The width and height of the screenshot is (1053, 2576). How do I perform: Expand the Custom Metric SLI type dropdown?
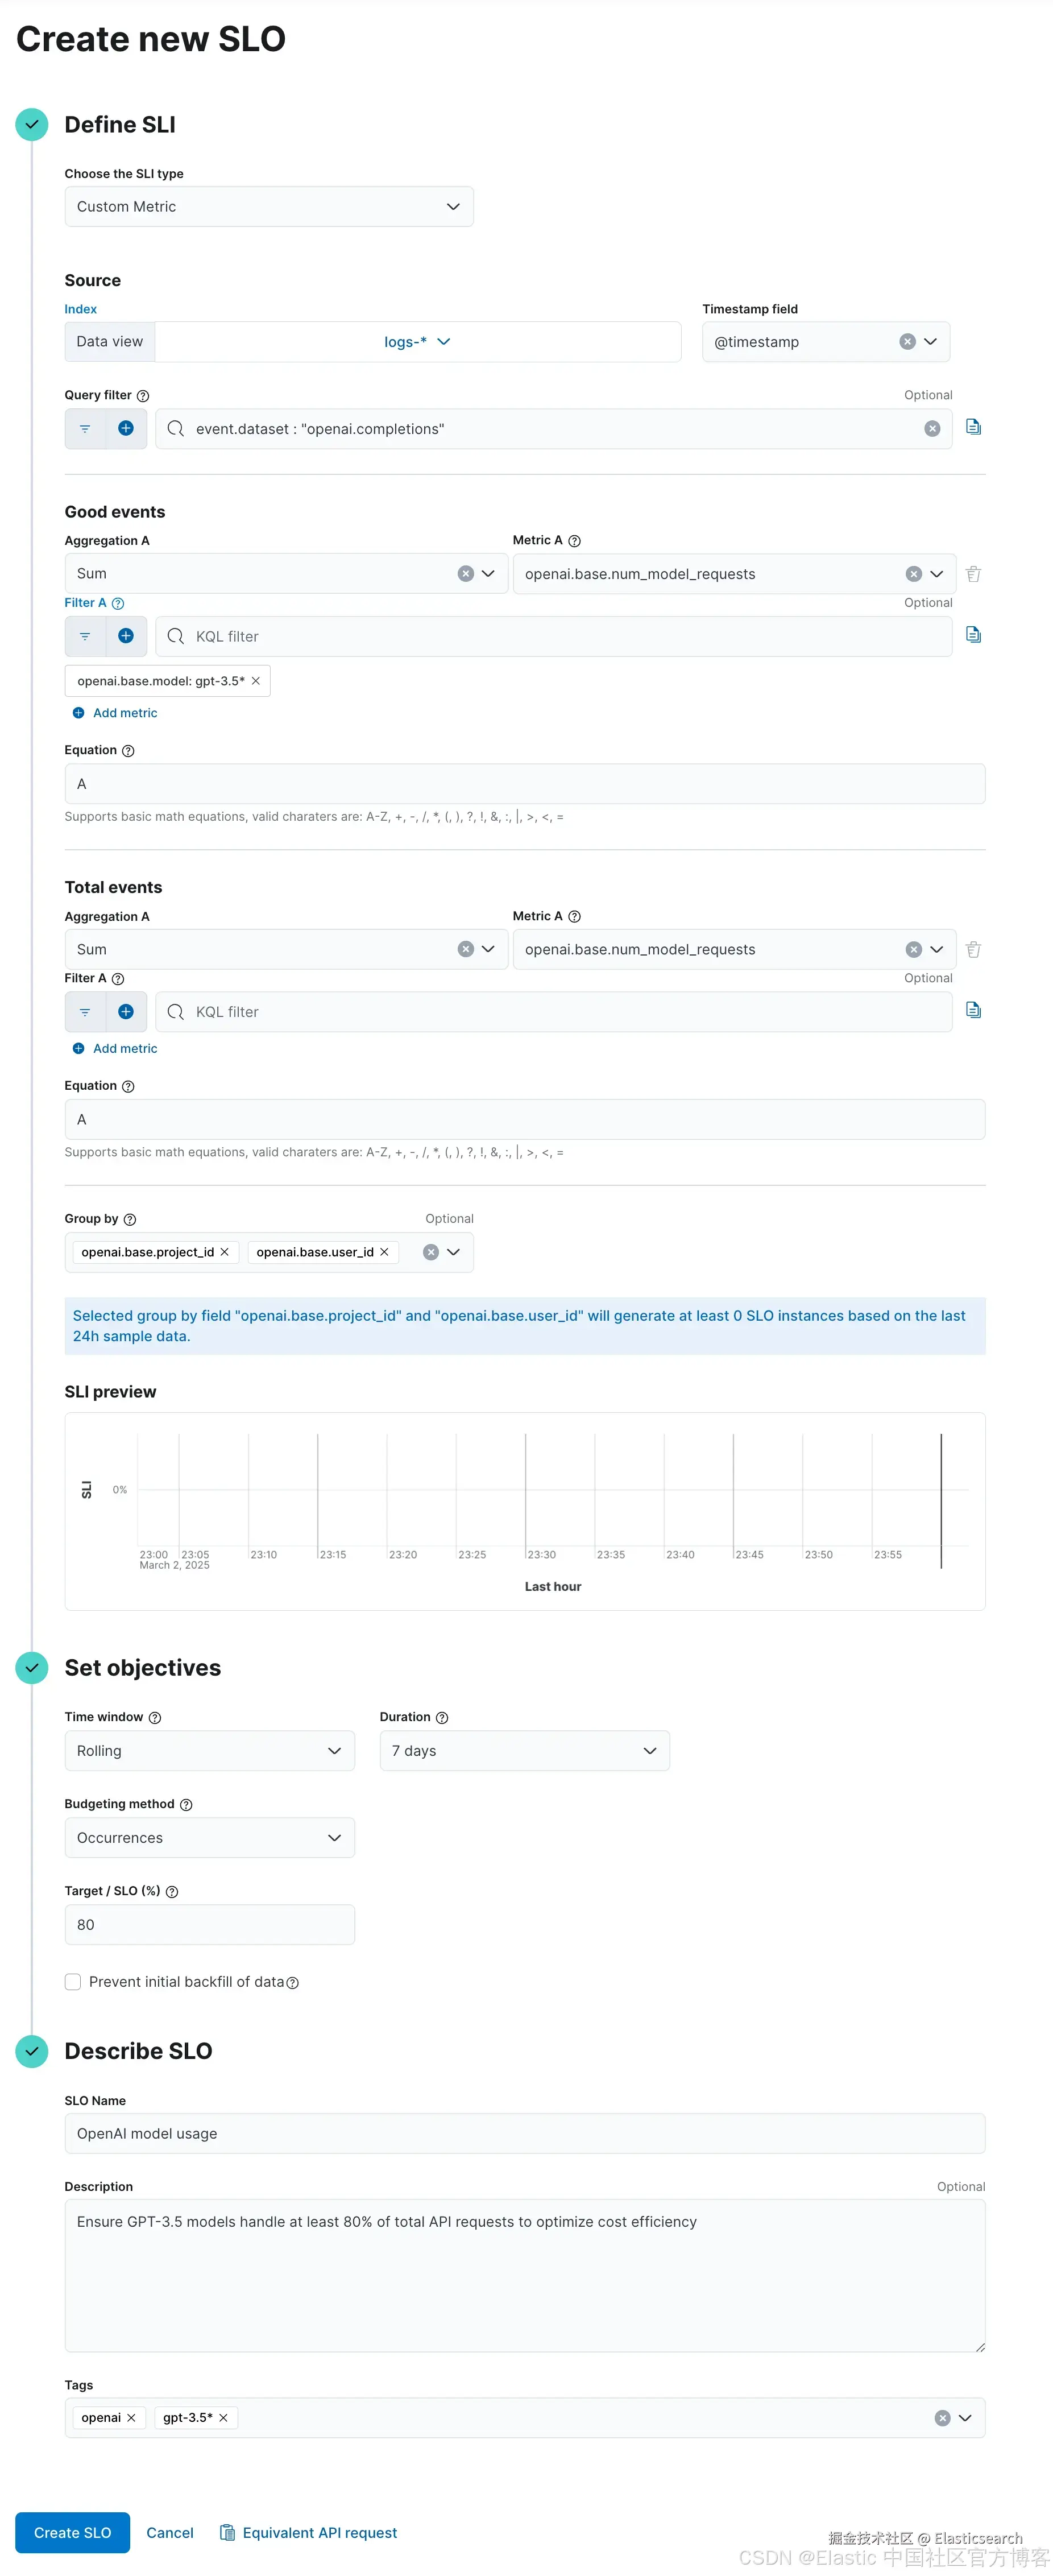269,207
